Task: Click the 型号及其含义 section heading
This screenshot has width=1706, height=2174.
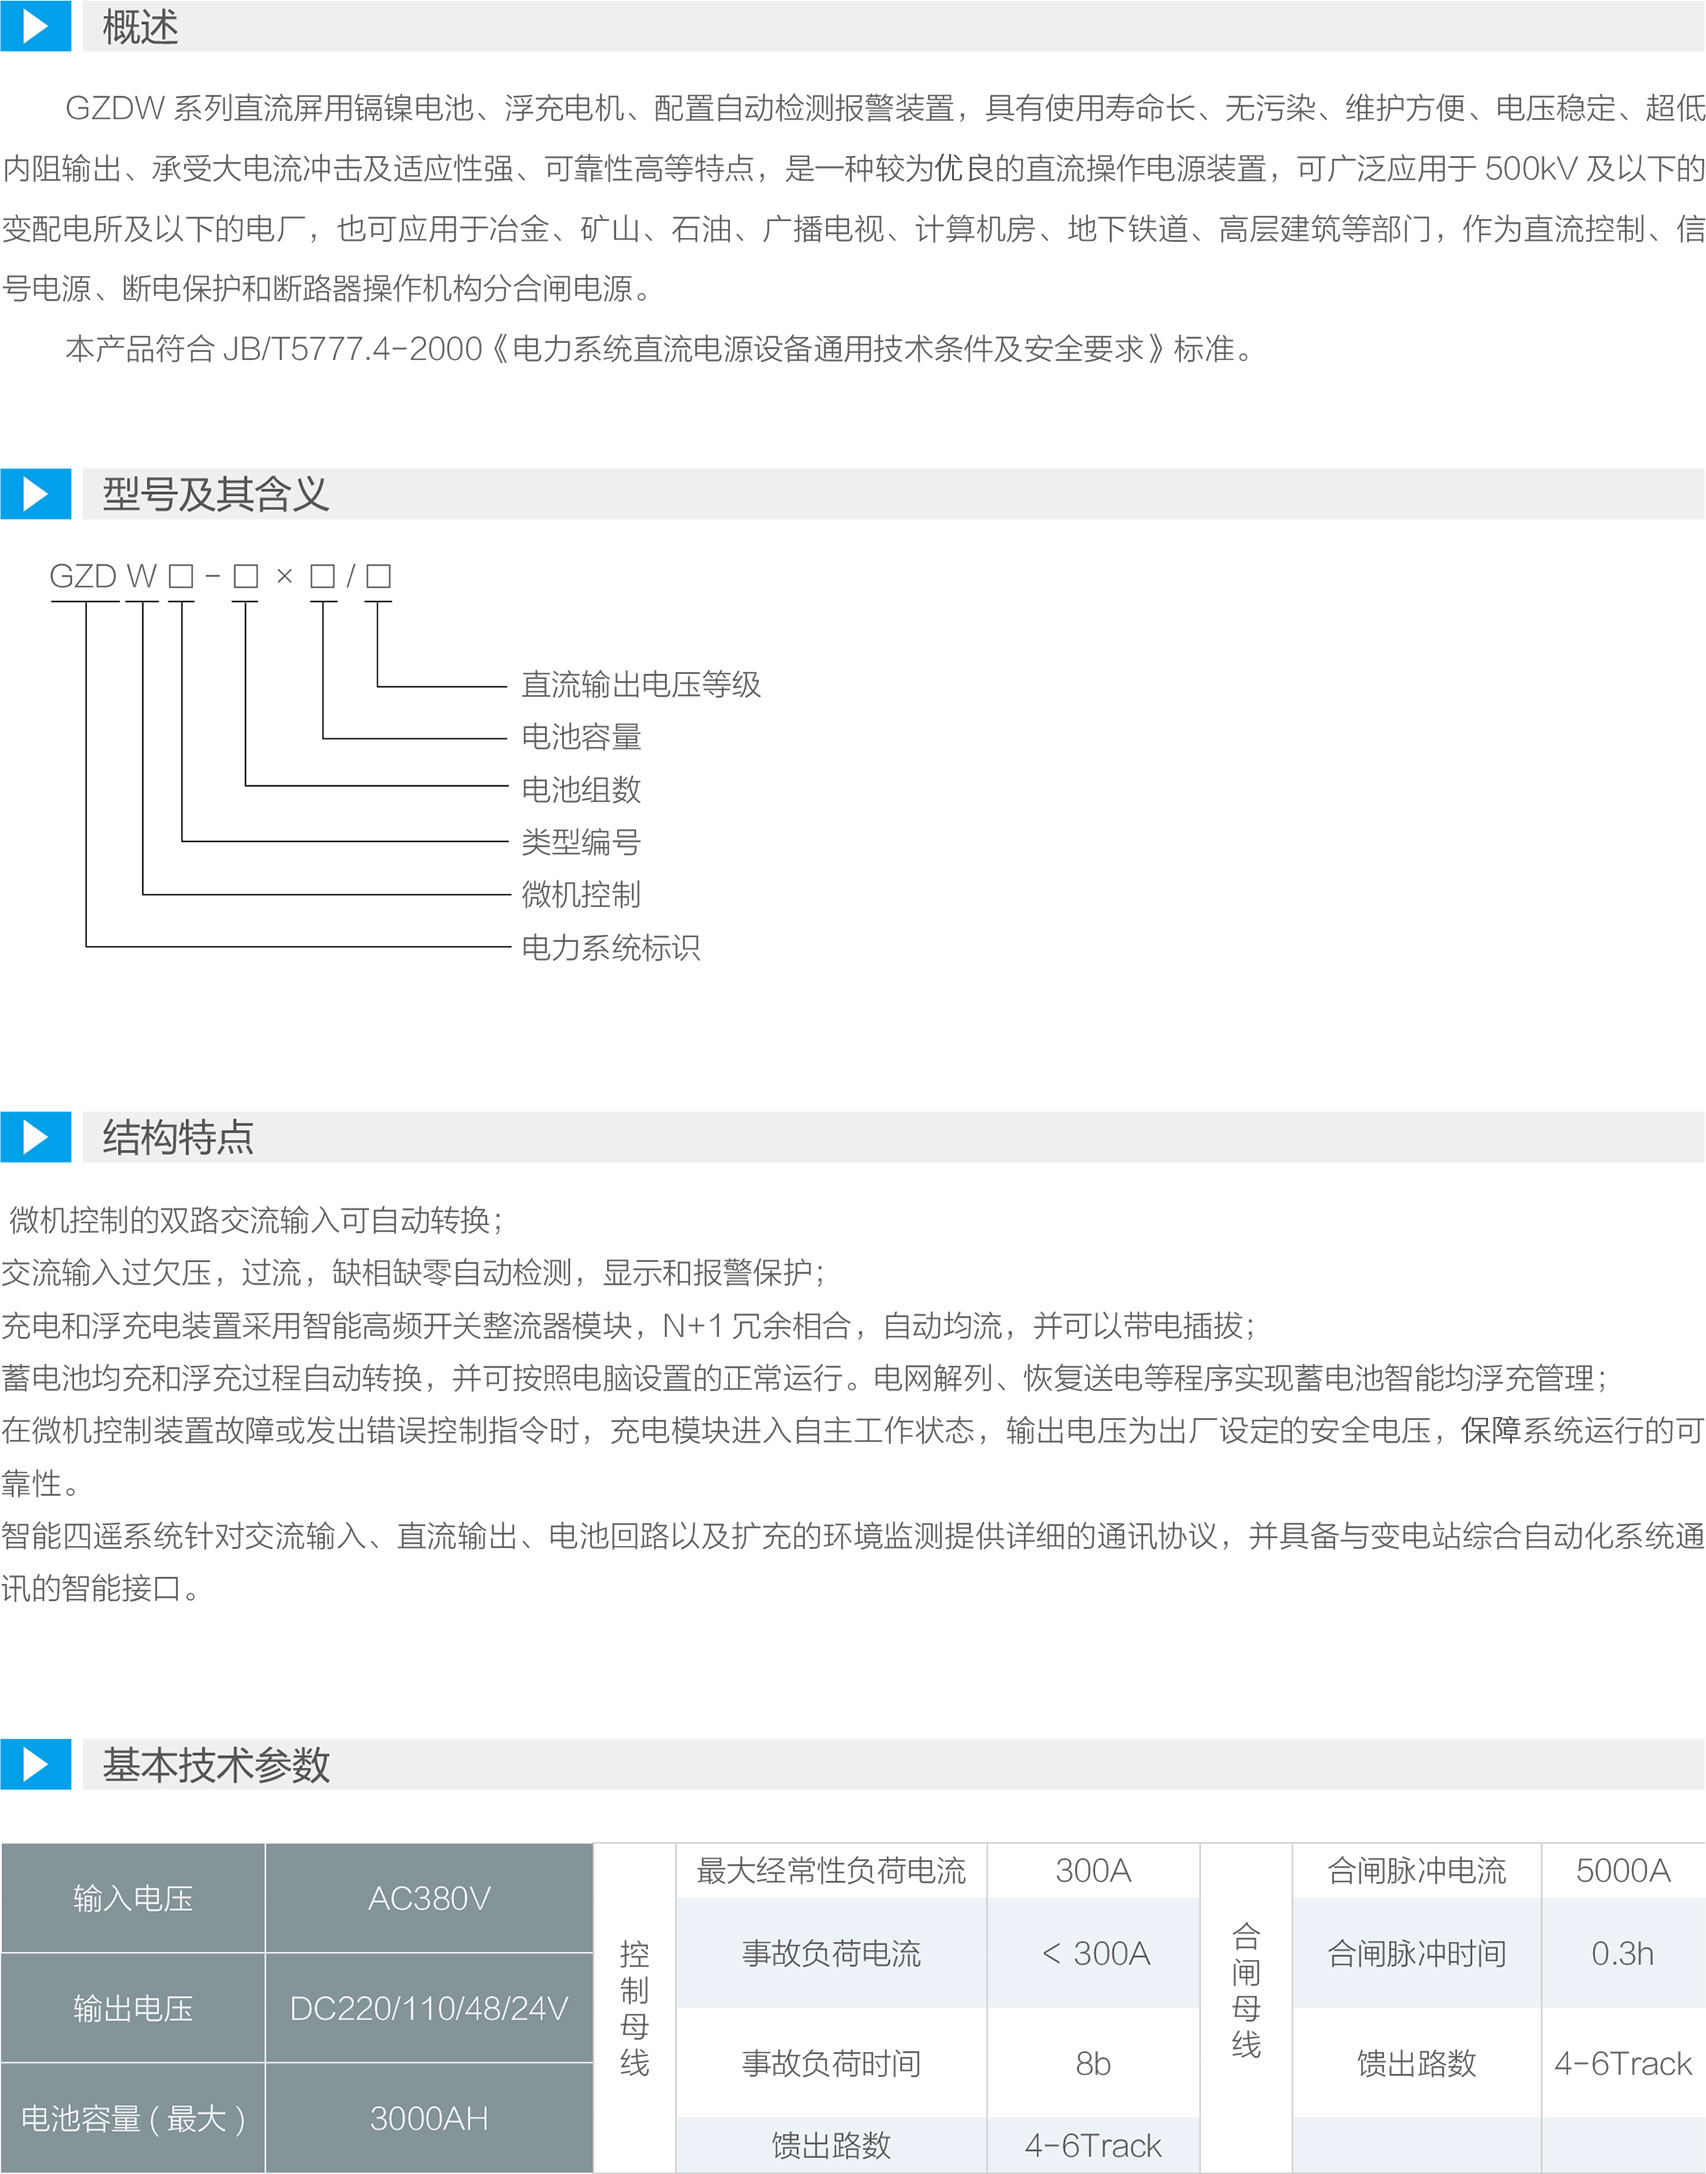Action: tap(215, 494)
